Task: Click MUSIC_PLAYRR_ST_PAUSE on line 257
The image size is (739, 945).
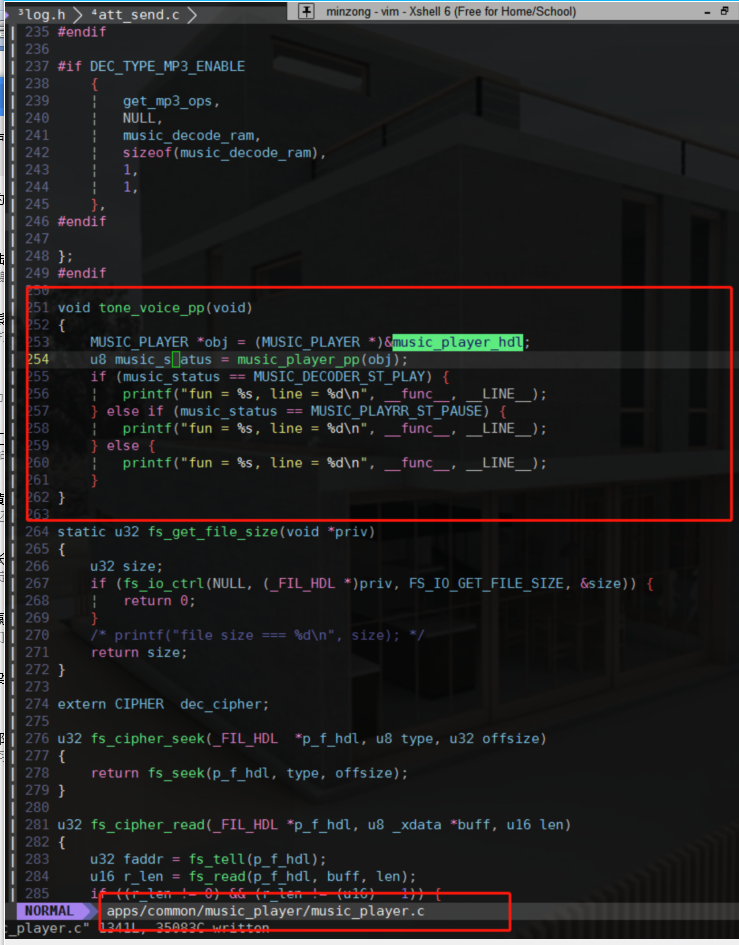Action: pyautogui.click(x=396, y=411)
